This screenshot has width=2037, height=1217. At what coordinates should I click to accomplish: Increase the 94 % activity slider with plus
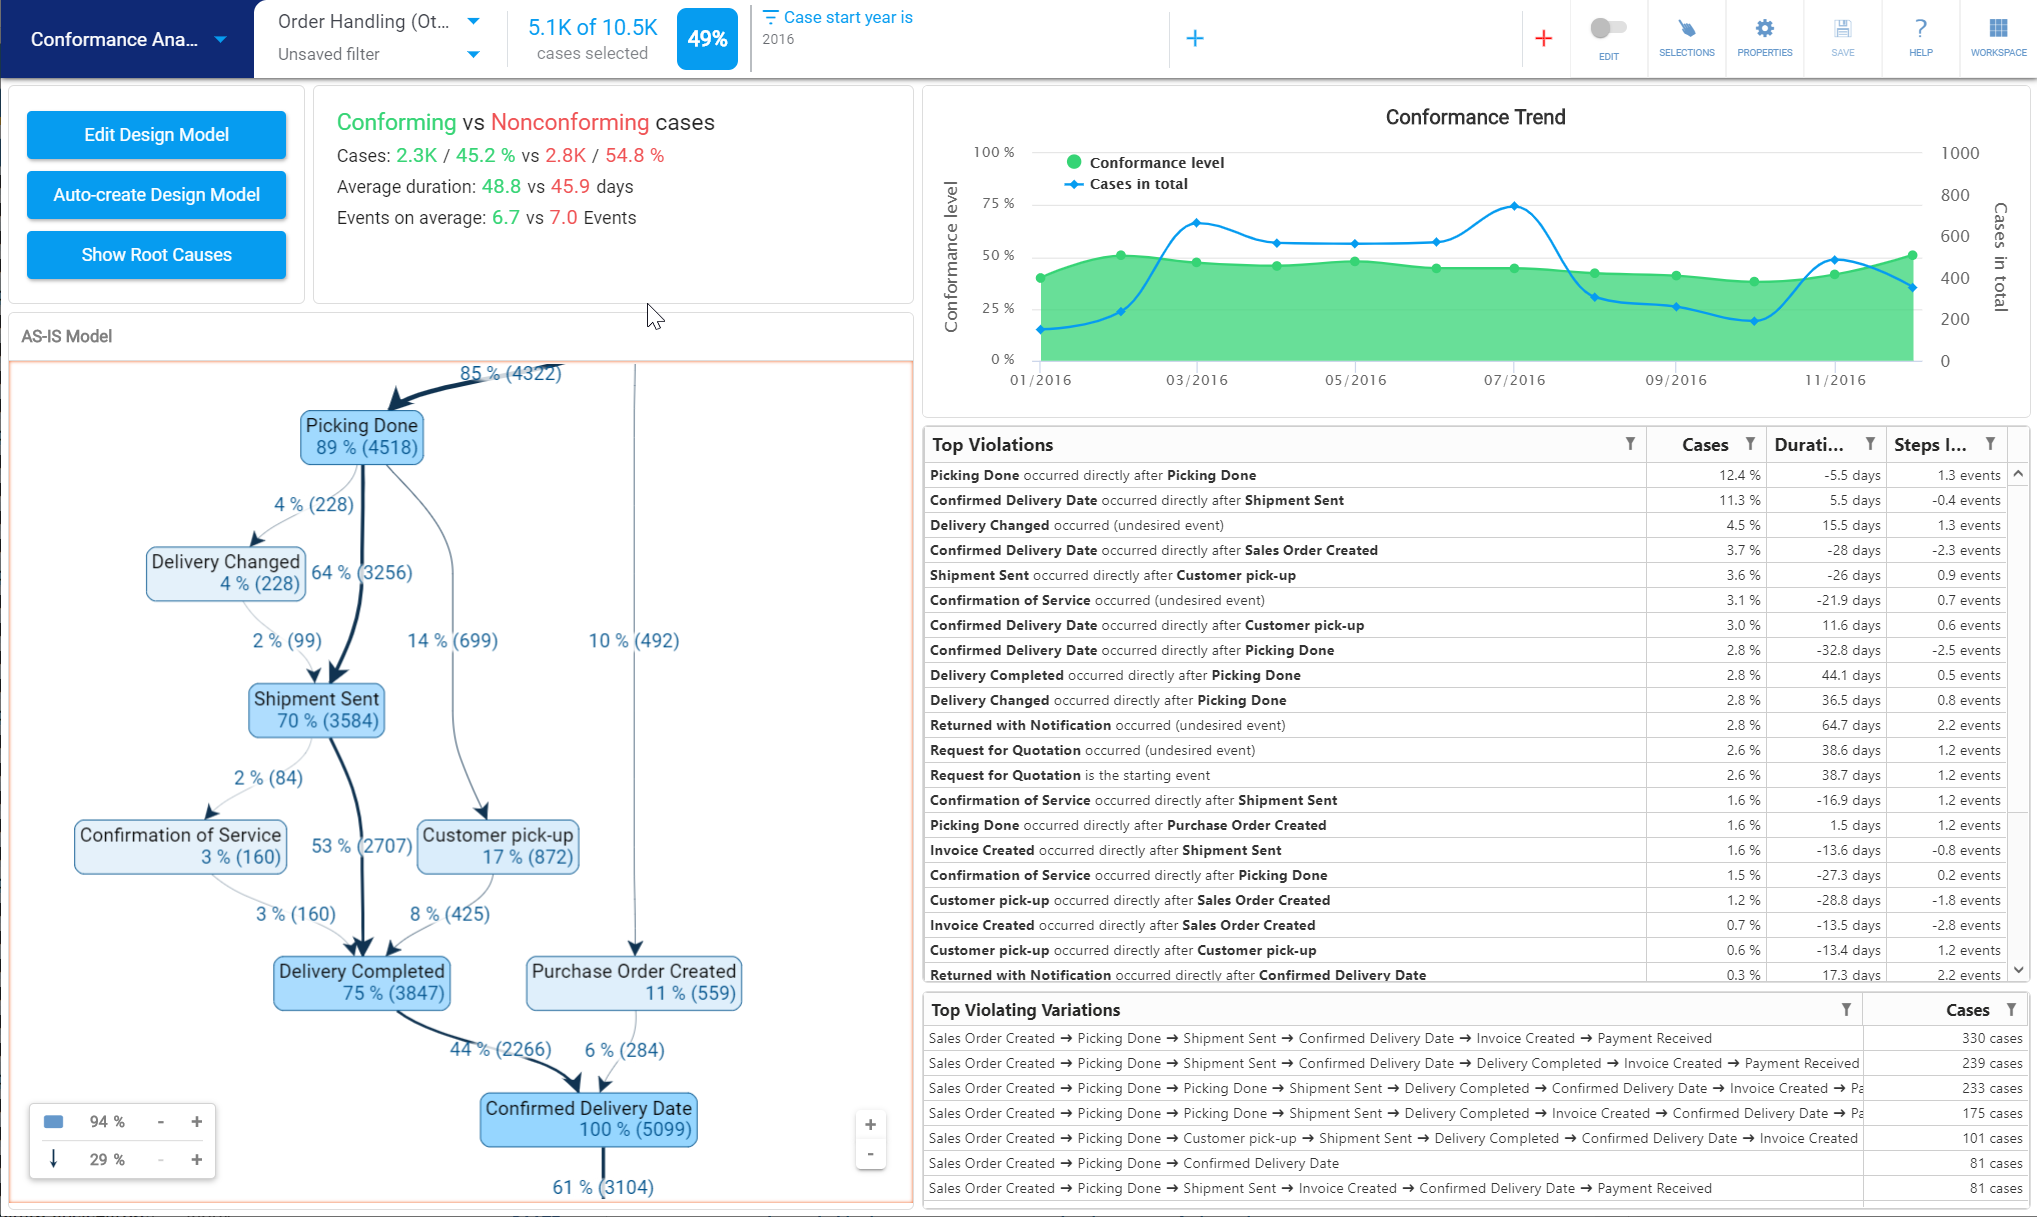[196, 1121]
